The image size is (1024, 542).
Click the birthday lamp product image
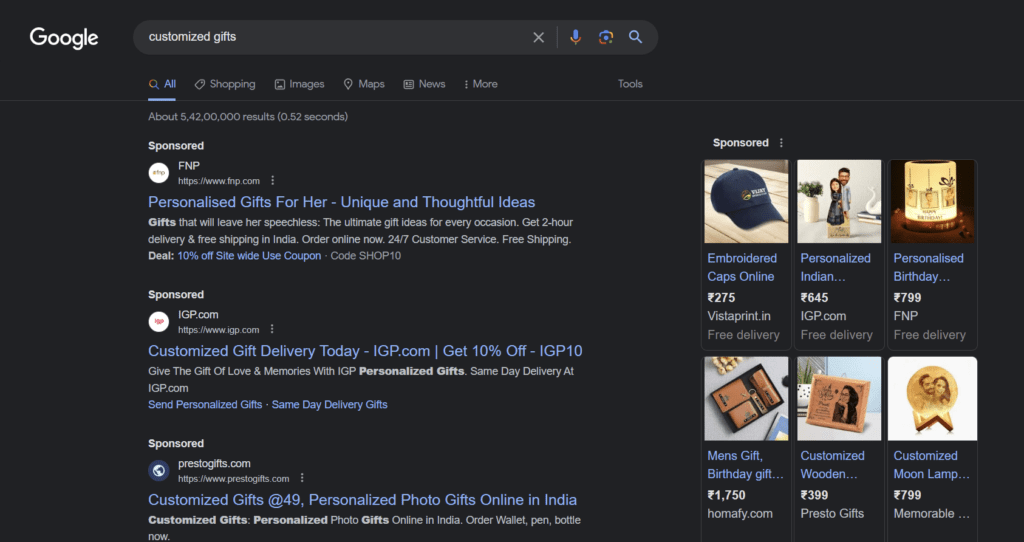(933, 202)
